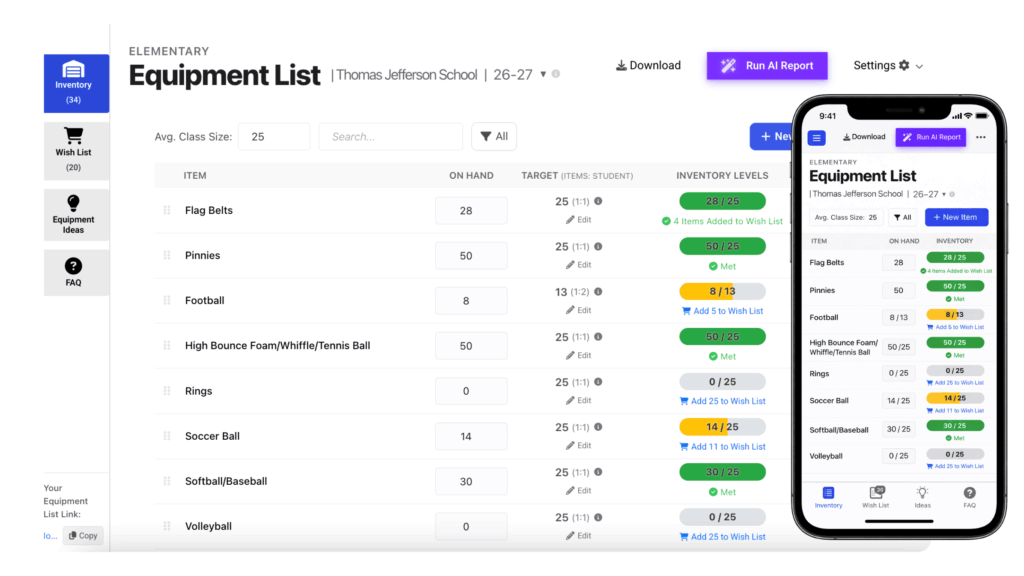Image resolution: width=1024 pixels, height=576 pixels.
Task: Select High Bounce Foam/Whiffle/Tennis Ball row name
Action: coord(278,345)
